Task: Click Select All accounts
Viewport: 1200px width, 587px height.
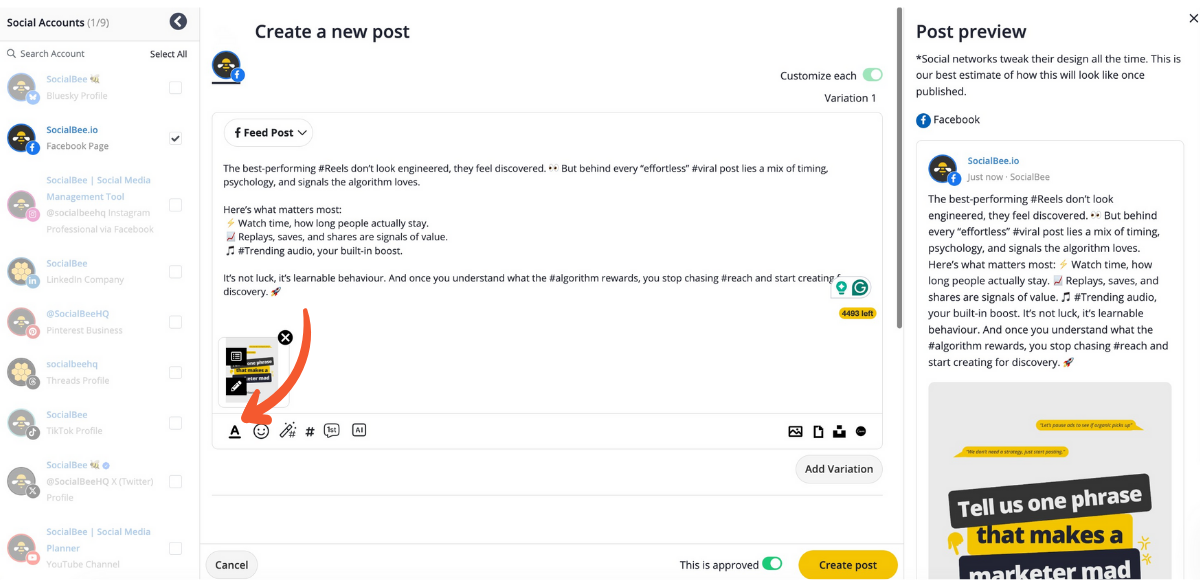Action: 168,54
